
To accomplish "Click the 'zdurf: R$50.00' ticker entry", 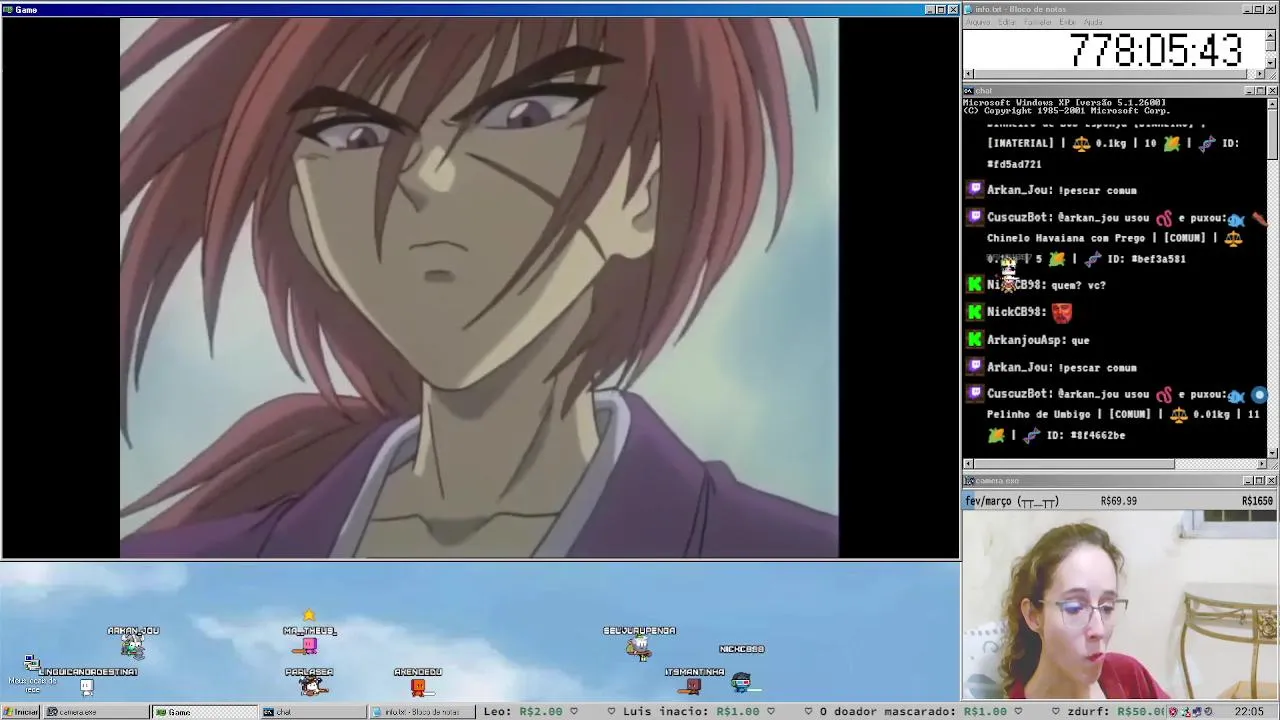I will point(1116,712).
